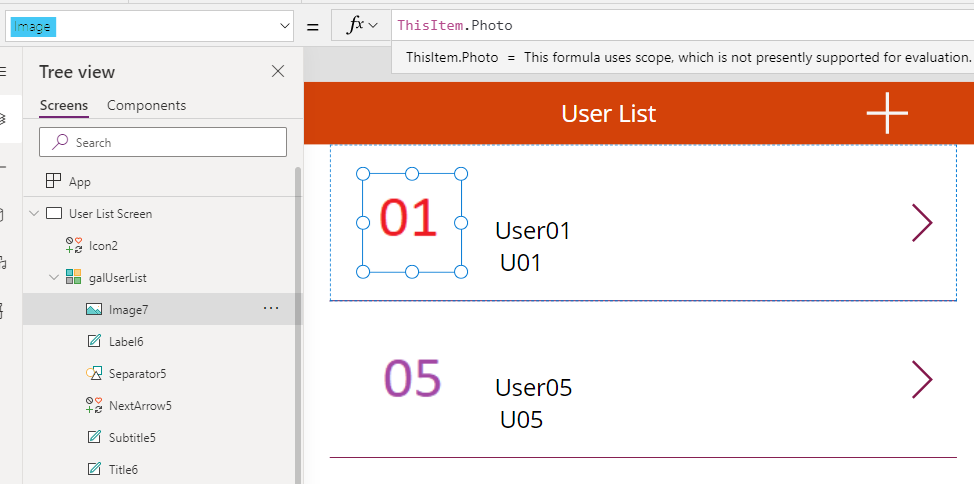
Task: Open the property selector dropdown
Action: pos(284,26)
